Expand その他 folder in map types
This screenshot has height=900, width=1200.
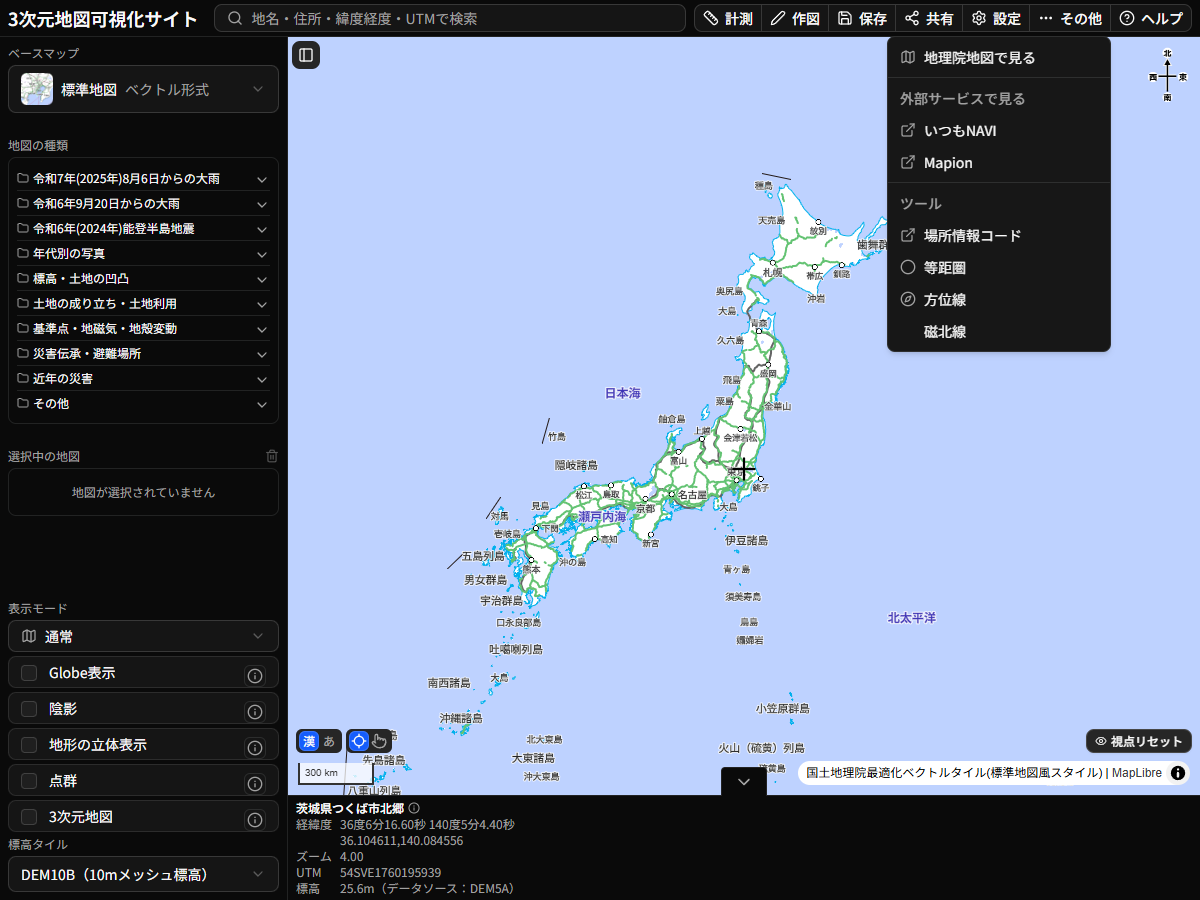143,404
